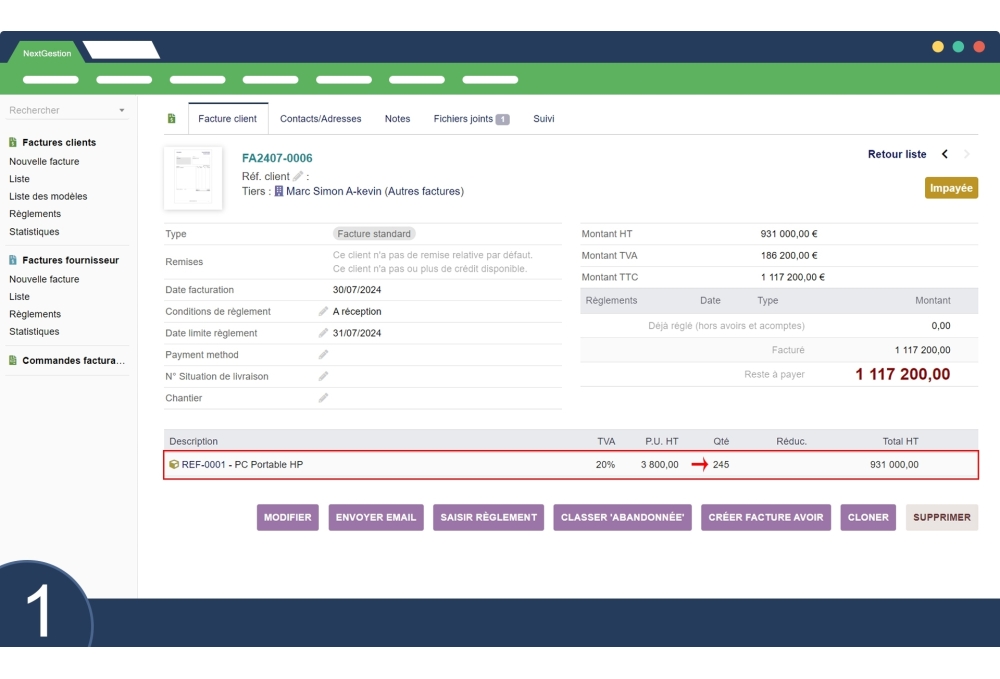Viewport: 1000px width, 679px height.
Task: Select Nouvelle facture under Factures clients
Action: (44, 161)
